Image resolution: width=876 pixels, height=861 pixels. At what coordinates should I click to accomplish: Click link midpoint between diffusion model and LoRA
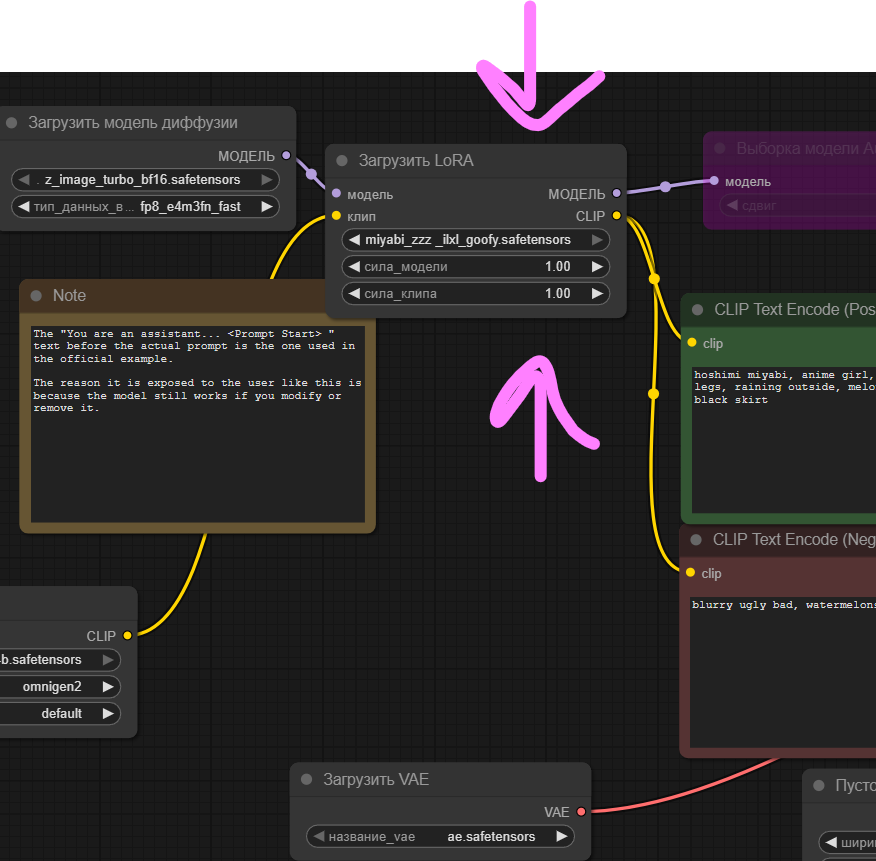click(311, 174)
